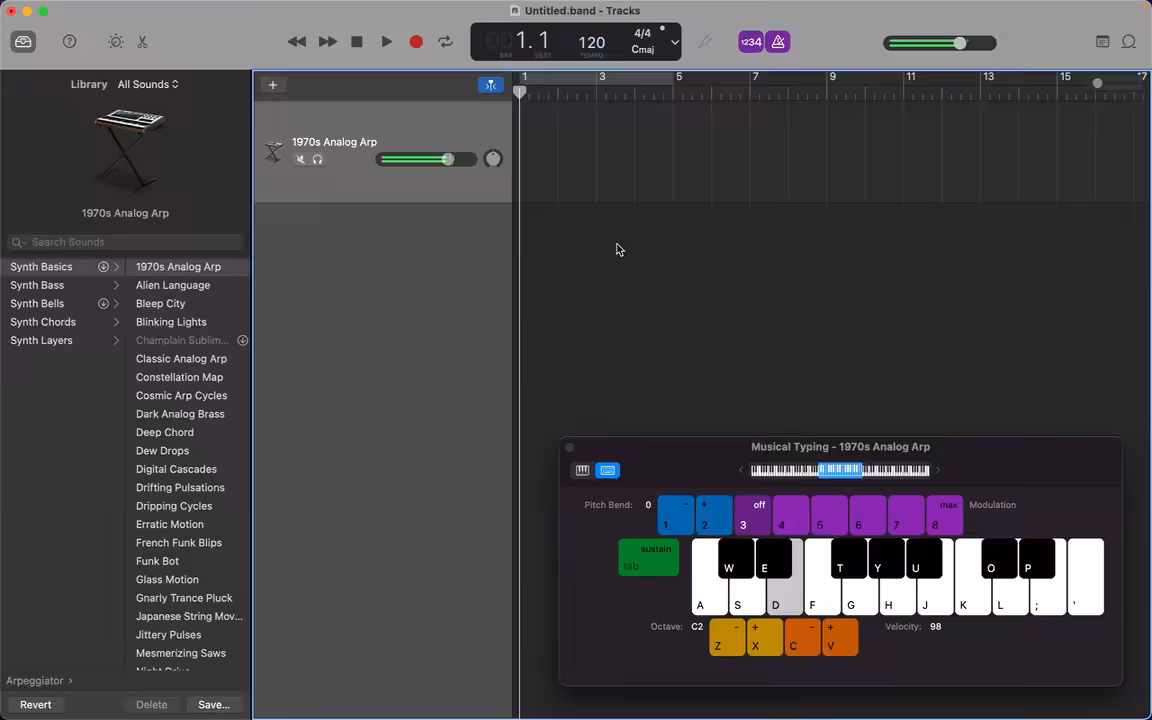Image resolution: width=1152 pixels, height=720 pixels.
Task: Open Smart Controls dial icon
Action: click(x=115, y=42)
